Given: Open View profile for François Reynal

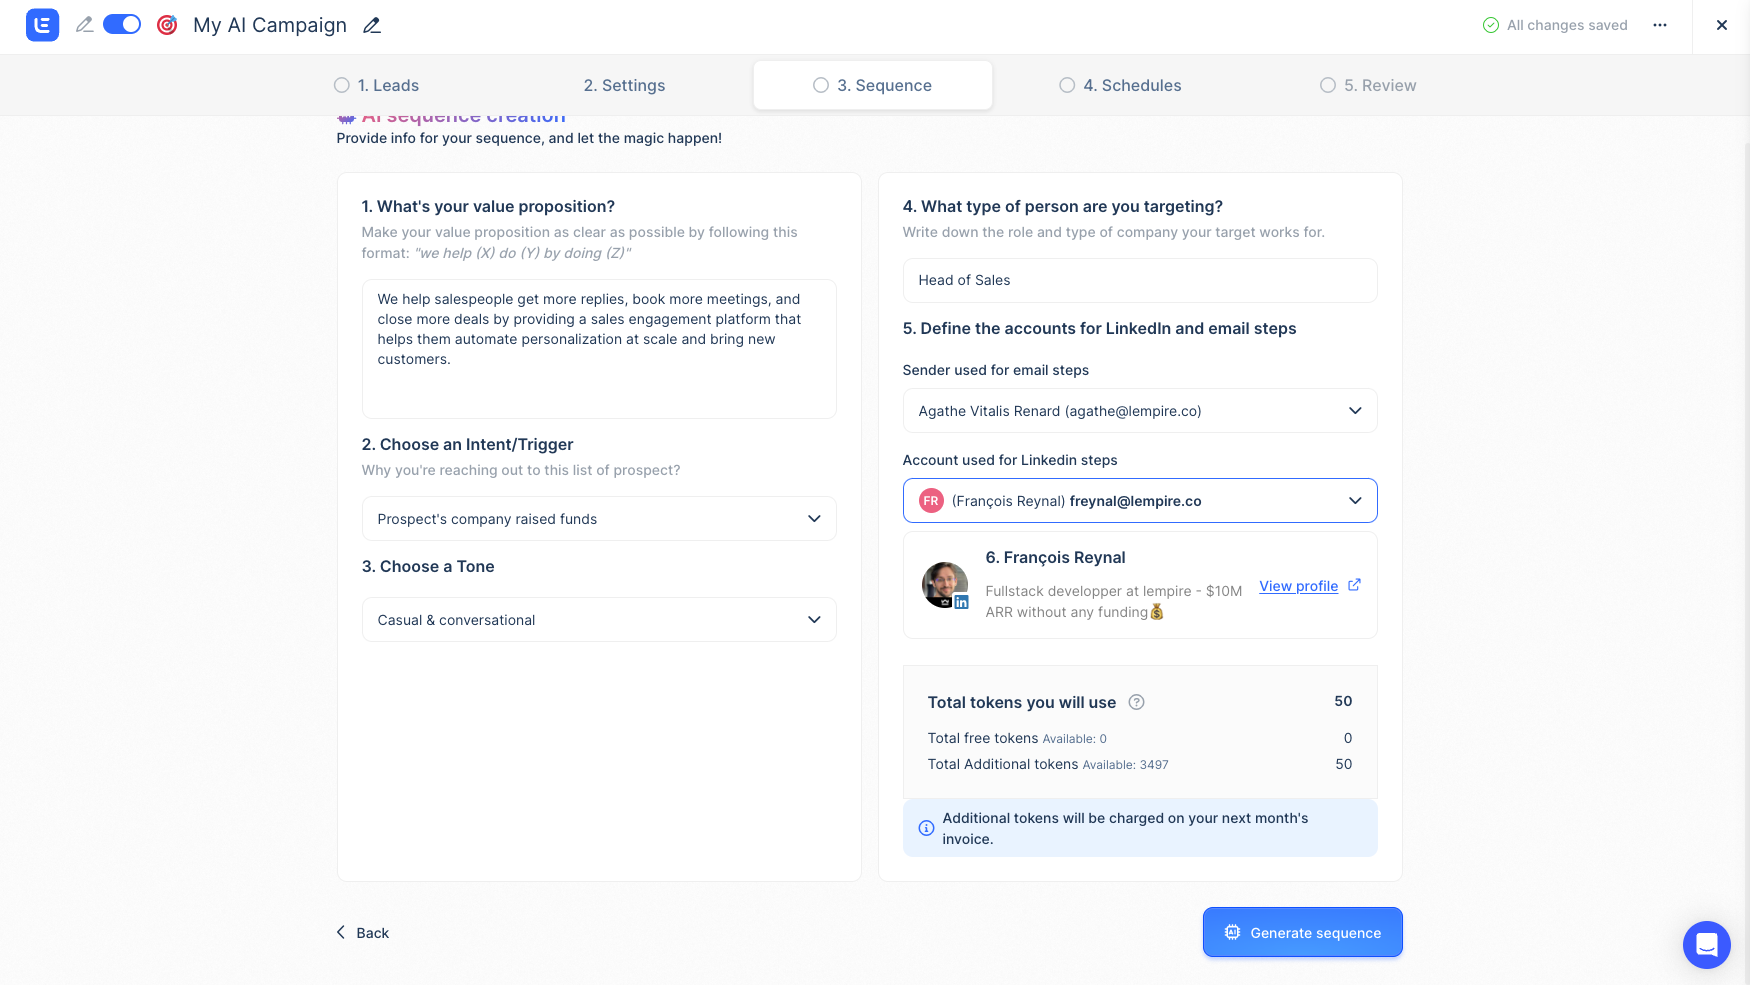Looking at the screenshot, I should tap(1298, 585).
